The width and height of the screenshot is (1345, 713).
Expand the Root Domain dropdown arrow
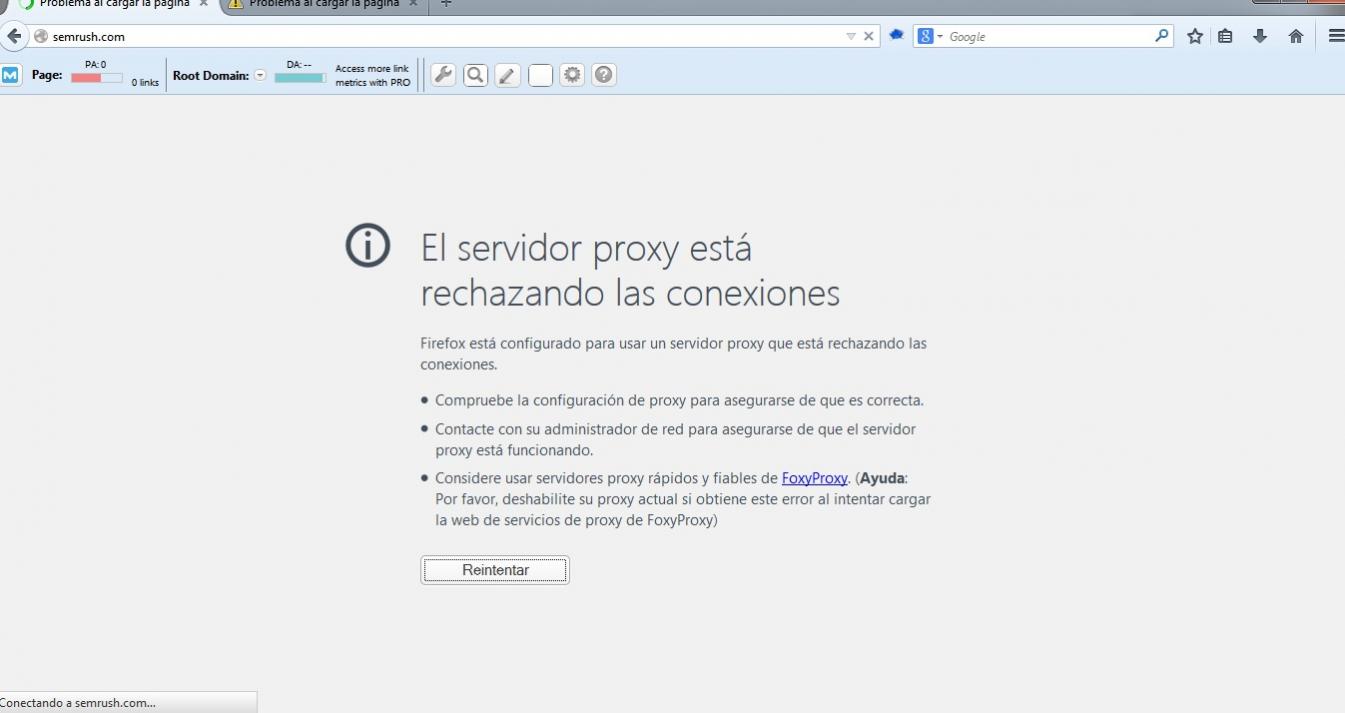260,75
